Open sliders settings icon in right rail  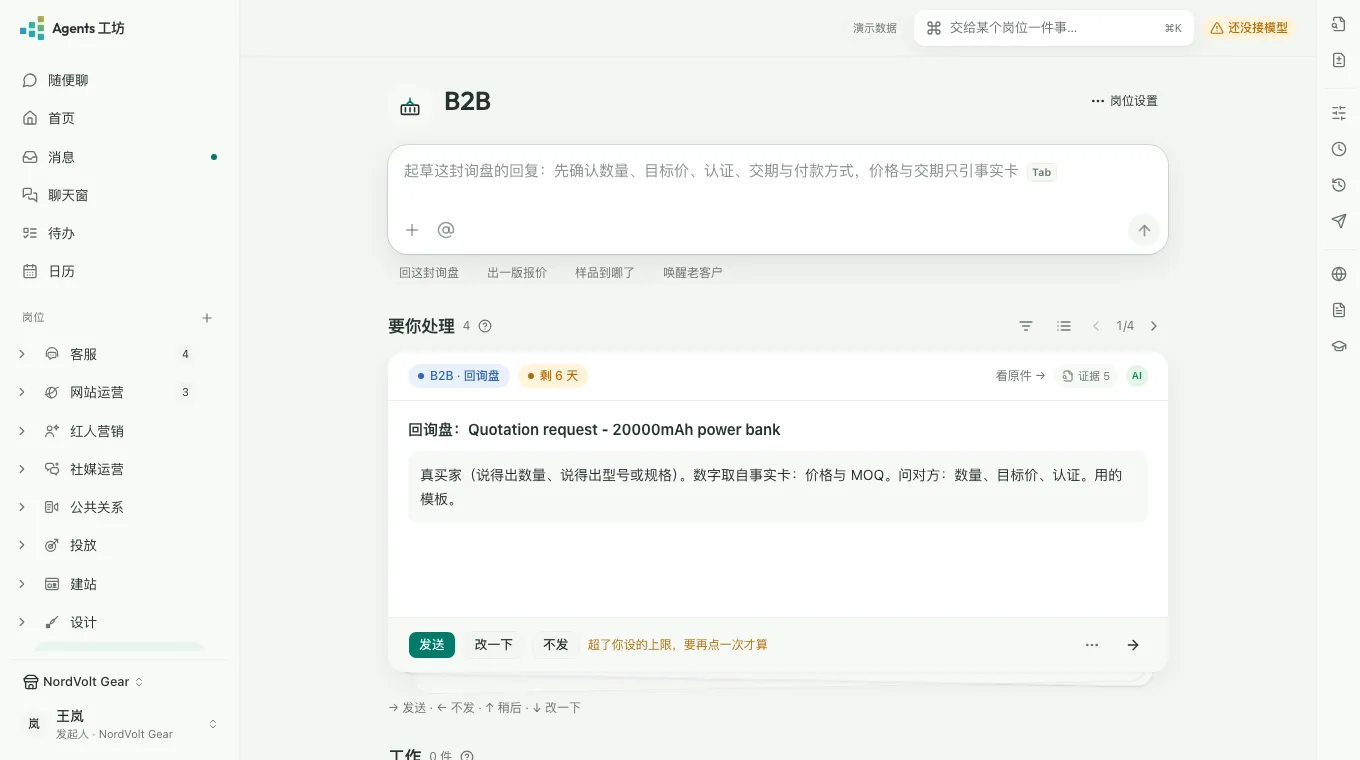[1339, 113]
